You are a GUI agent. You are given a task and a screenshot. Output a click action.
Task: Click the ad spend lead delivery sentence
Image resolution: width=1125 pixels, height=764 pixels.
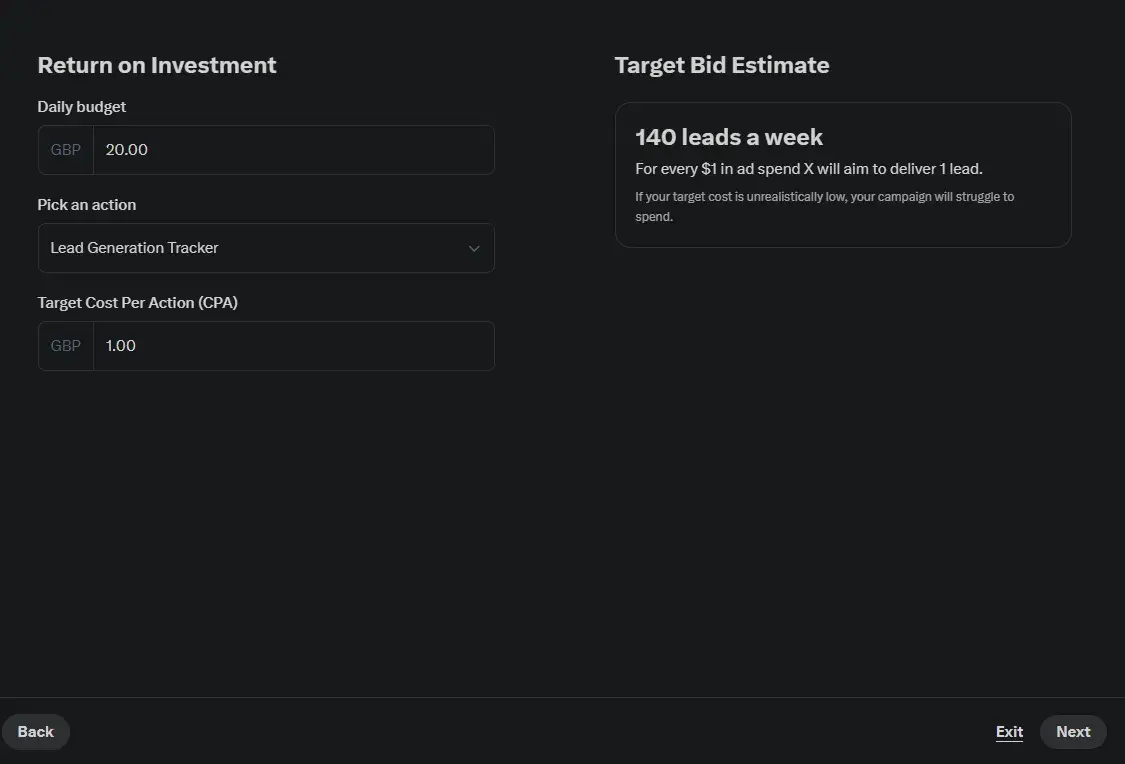[x=808, y=169]
